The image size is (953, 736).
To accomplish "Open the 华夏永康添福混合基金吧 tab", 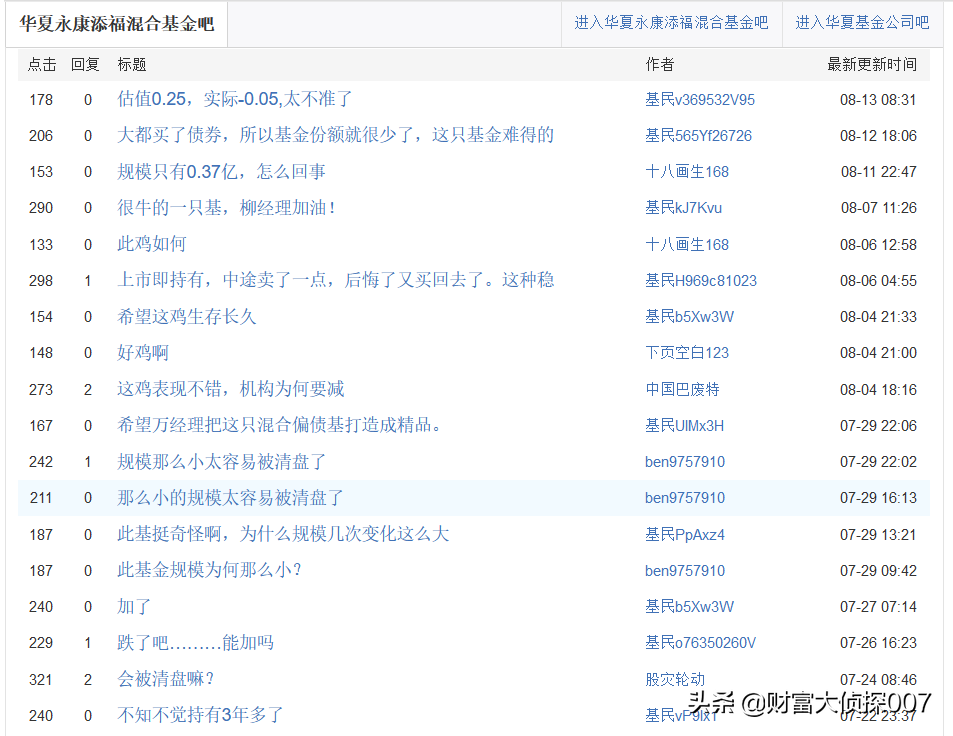I will (x=117, y=24).
